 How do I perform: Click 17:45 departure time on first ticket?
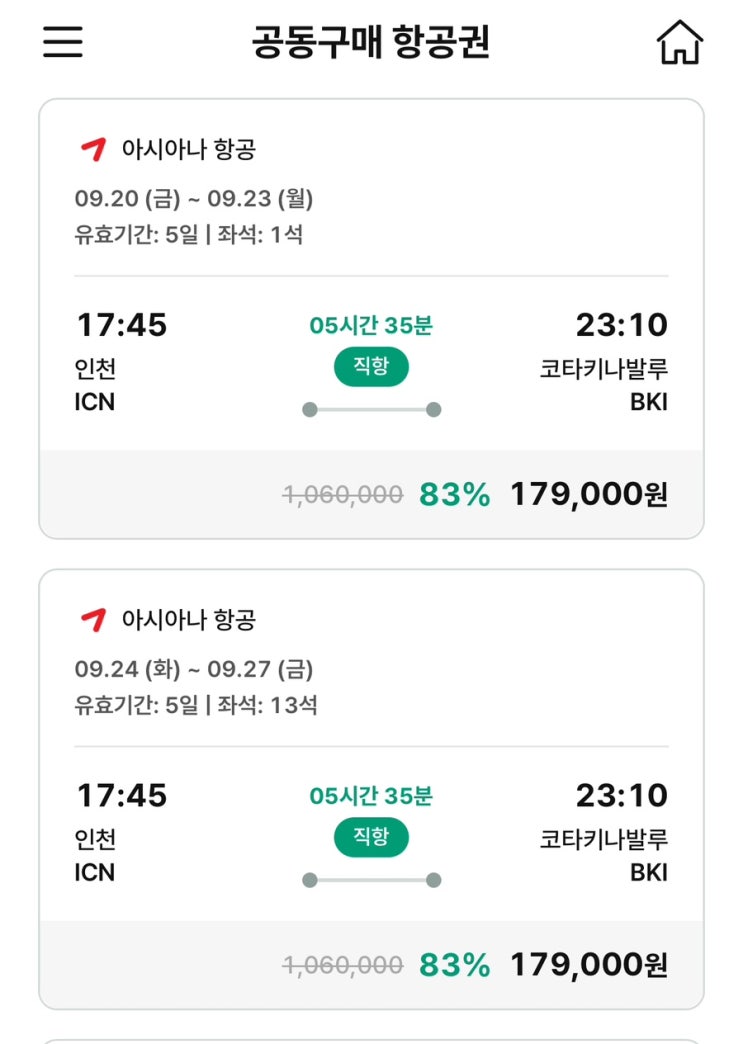point(122,325)
